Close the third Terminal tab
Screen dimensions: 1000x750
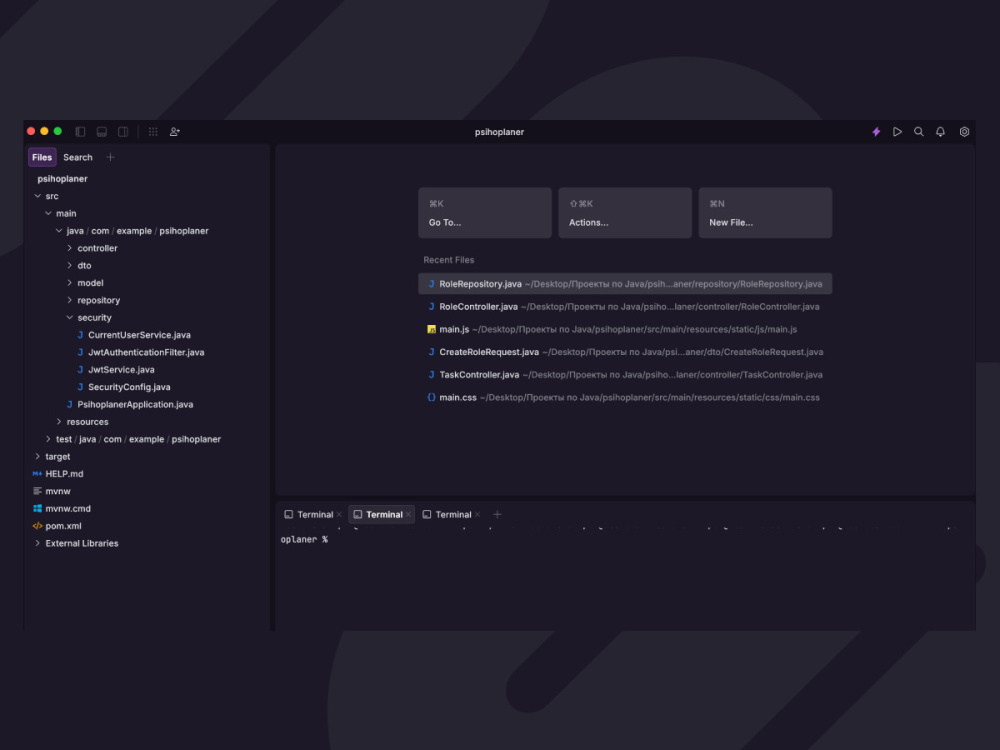[478, 515]
